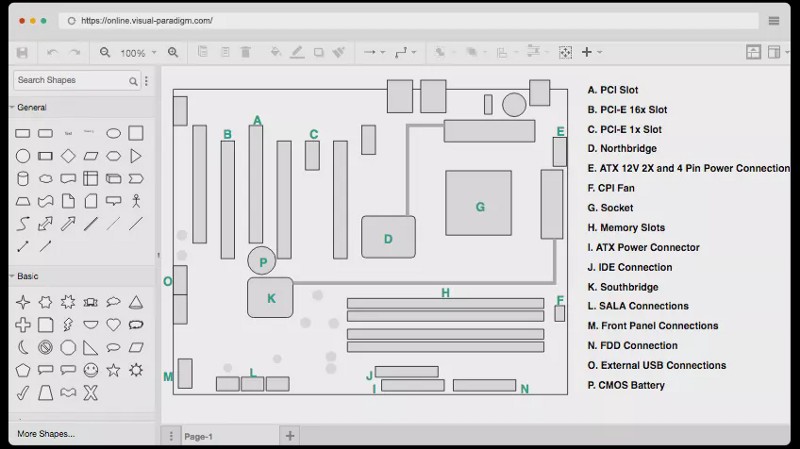The height and width of the screenshot is (449, 800).
Task: Click the zoom in magnifier icon
Action: coord(173,52)
